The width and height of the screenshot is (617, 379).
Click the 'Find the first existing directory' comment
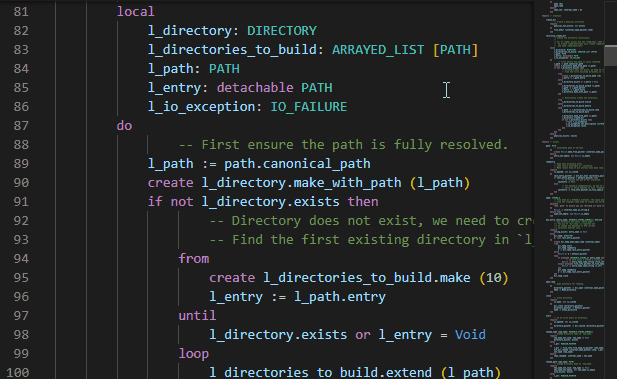pyautogui.click(x=371, y=240)
